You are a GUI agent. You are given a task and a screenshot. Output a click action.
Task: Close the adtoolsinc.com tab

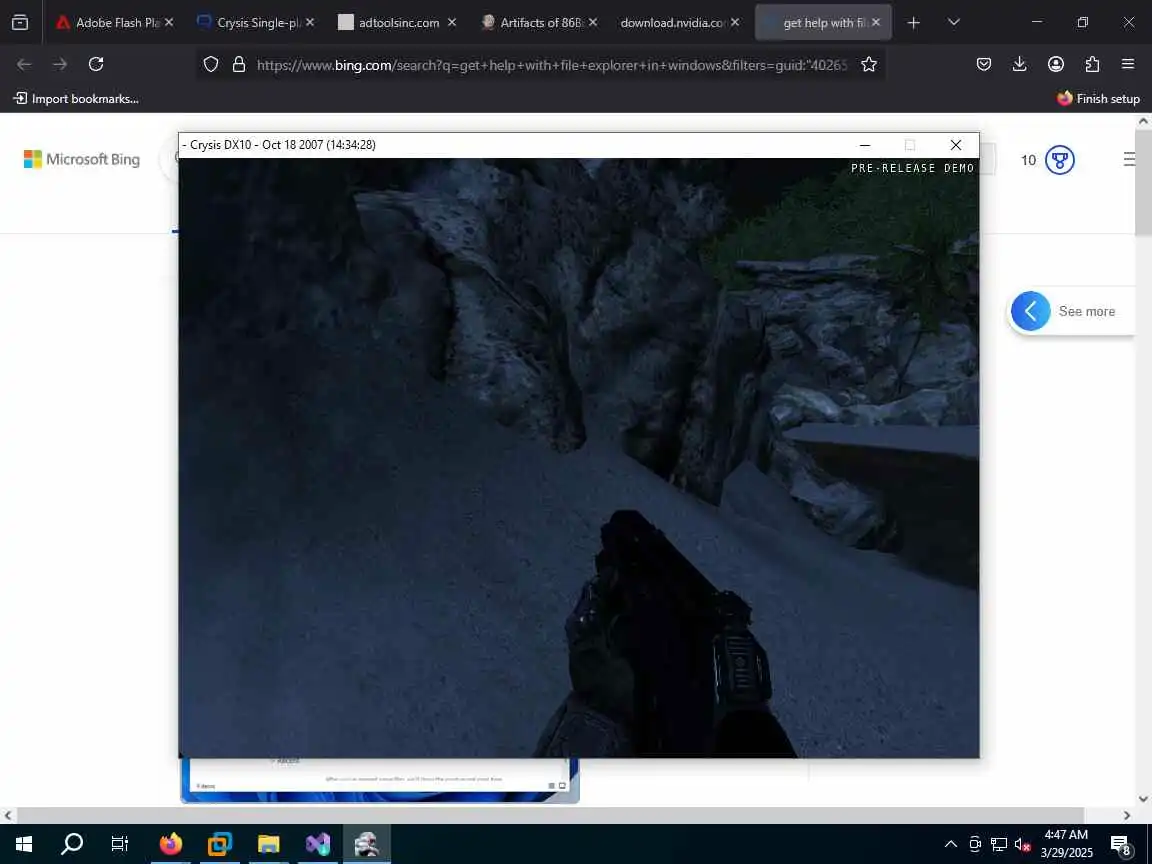(452, 23)
